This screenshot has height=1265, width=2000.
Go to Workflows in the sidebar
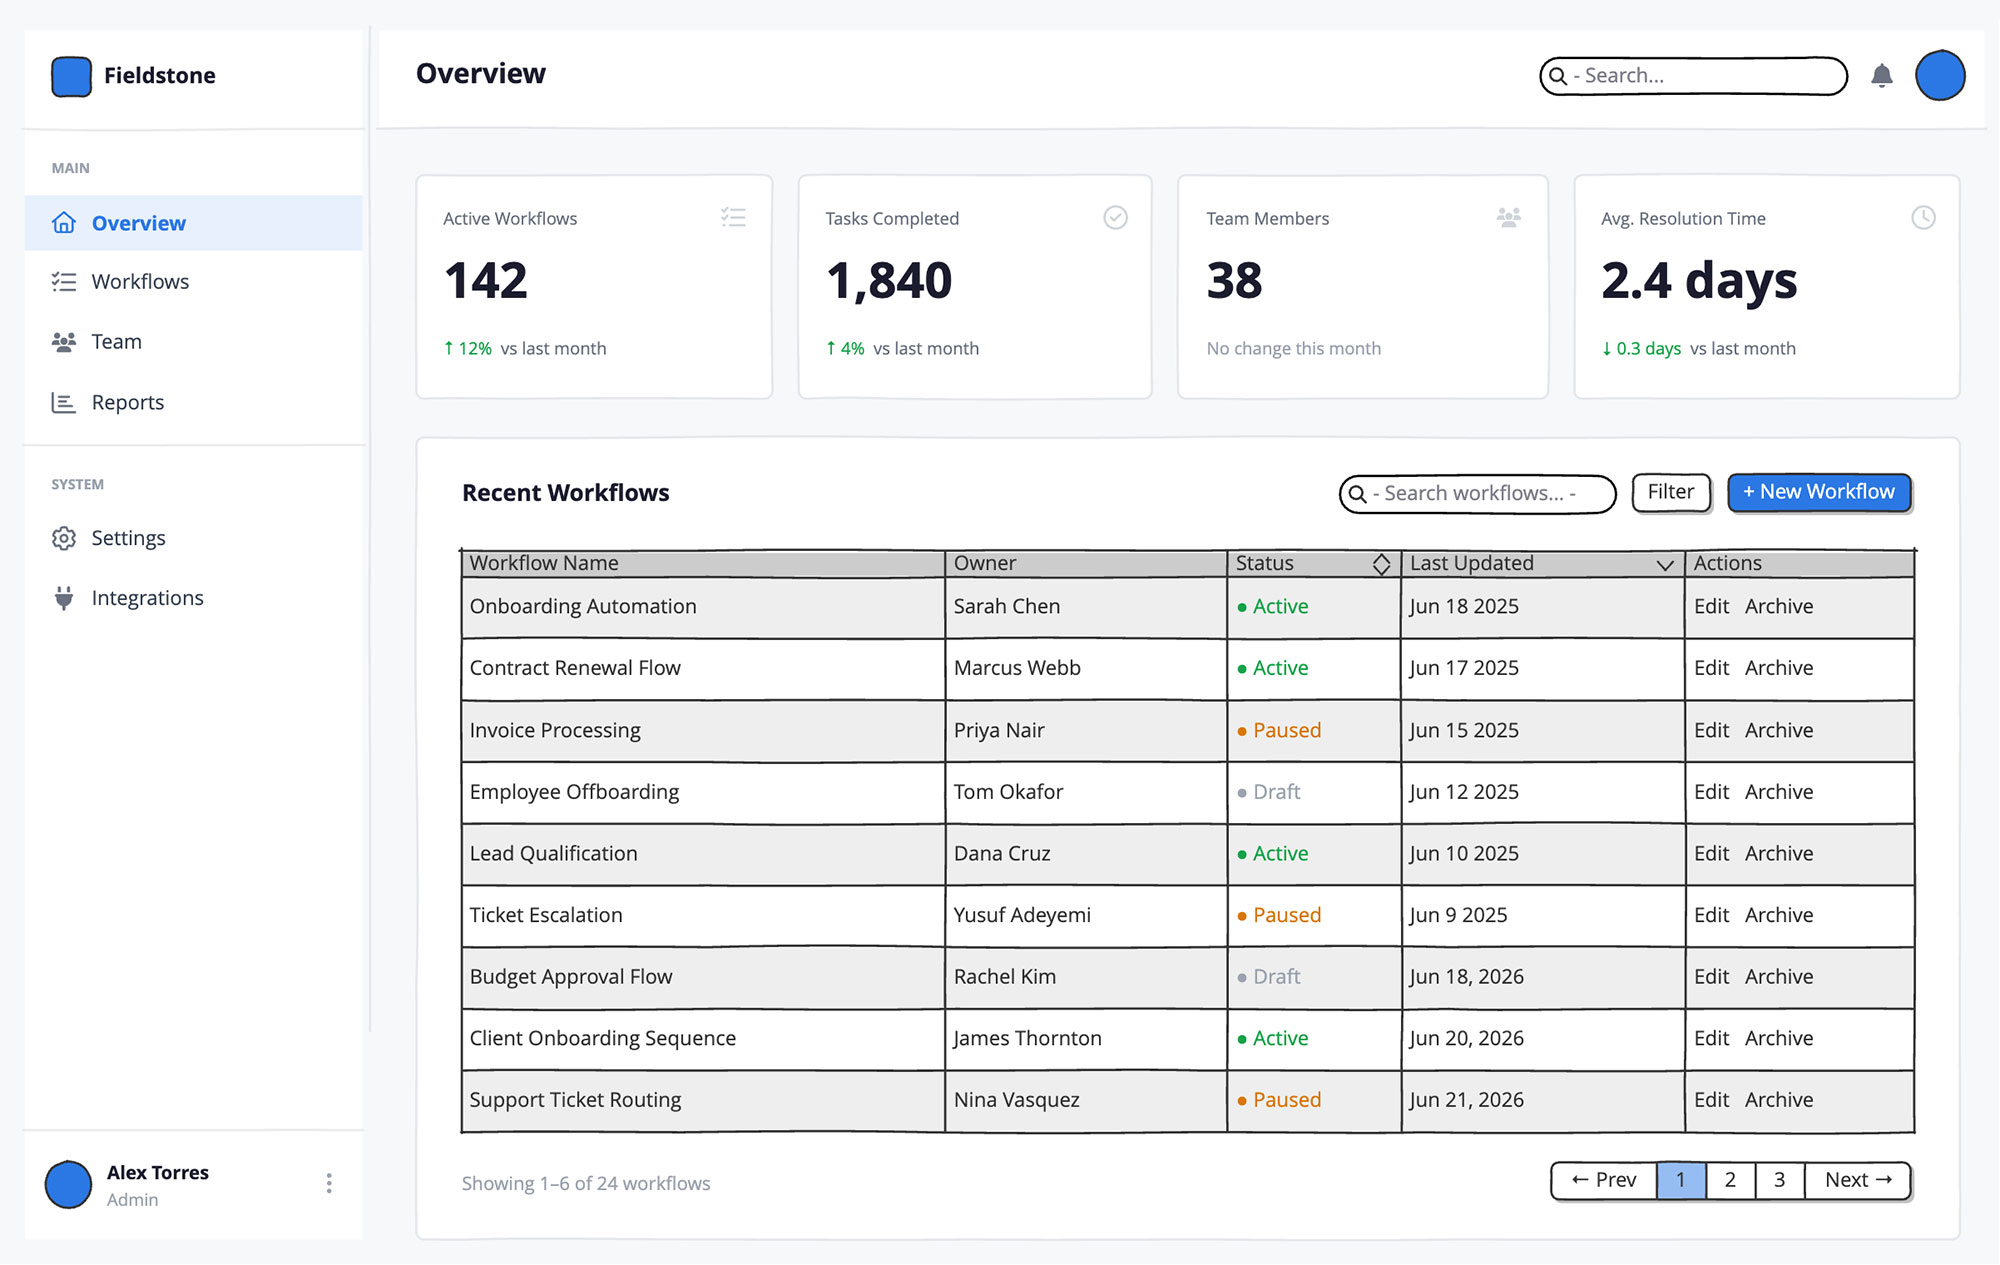194,282
